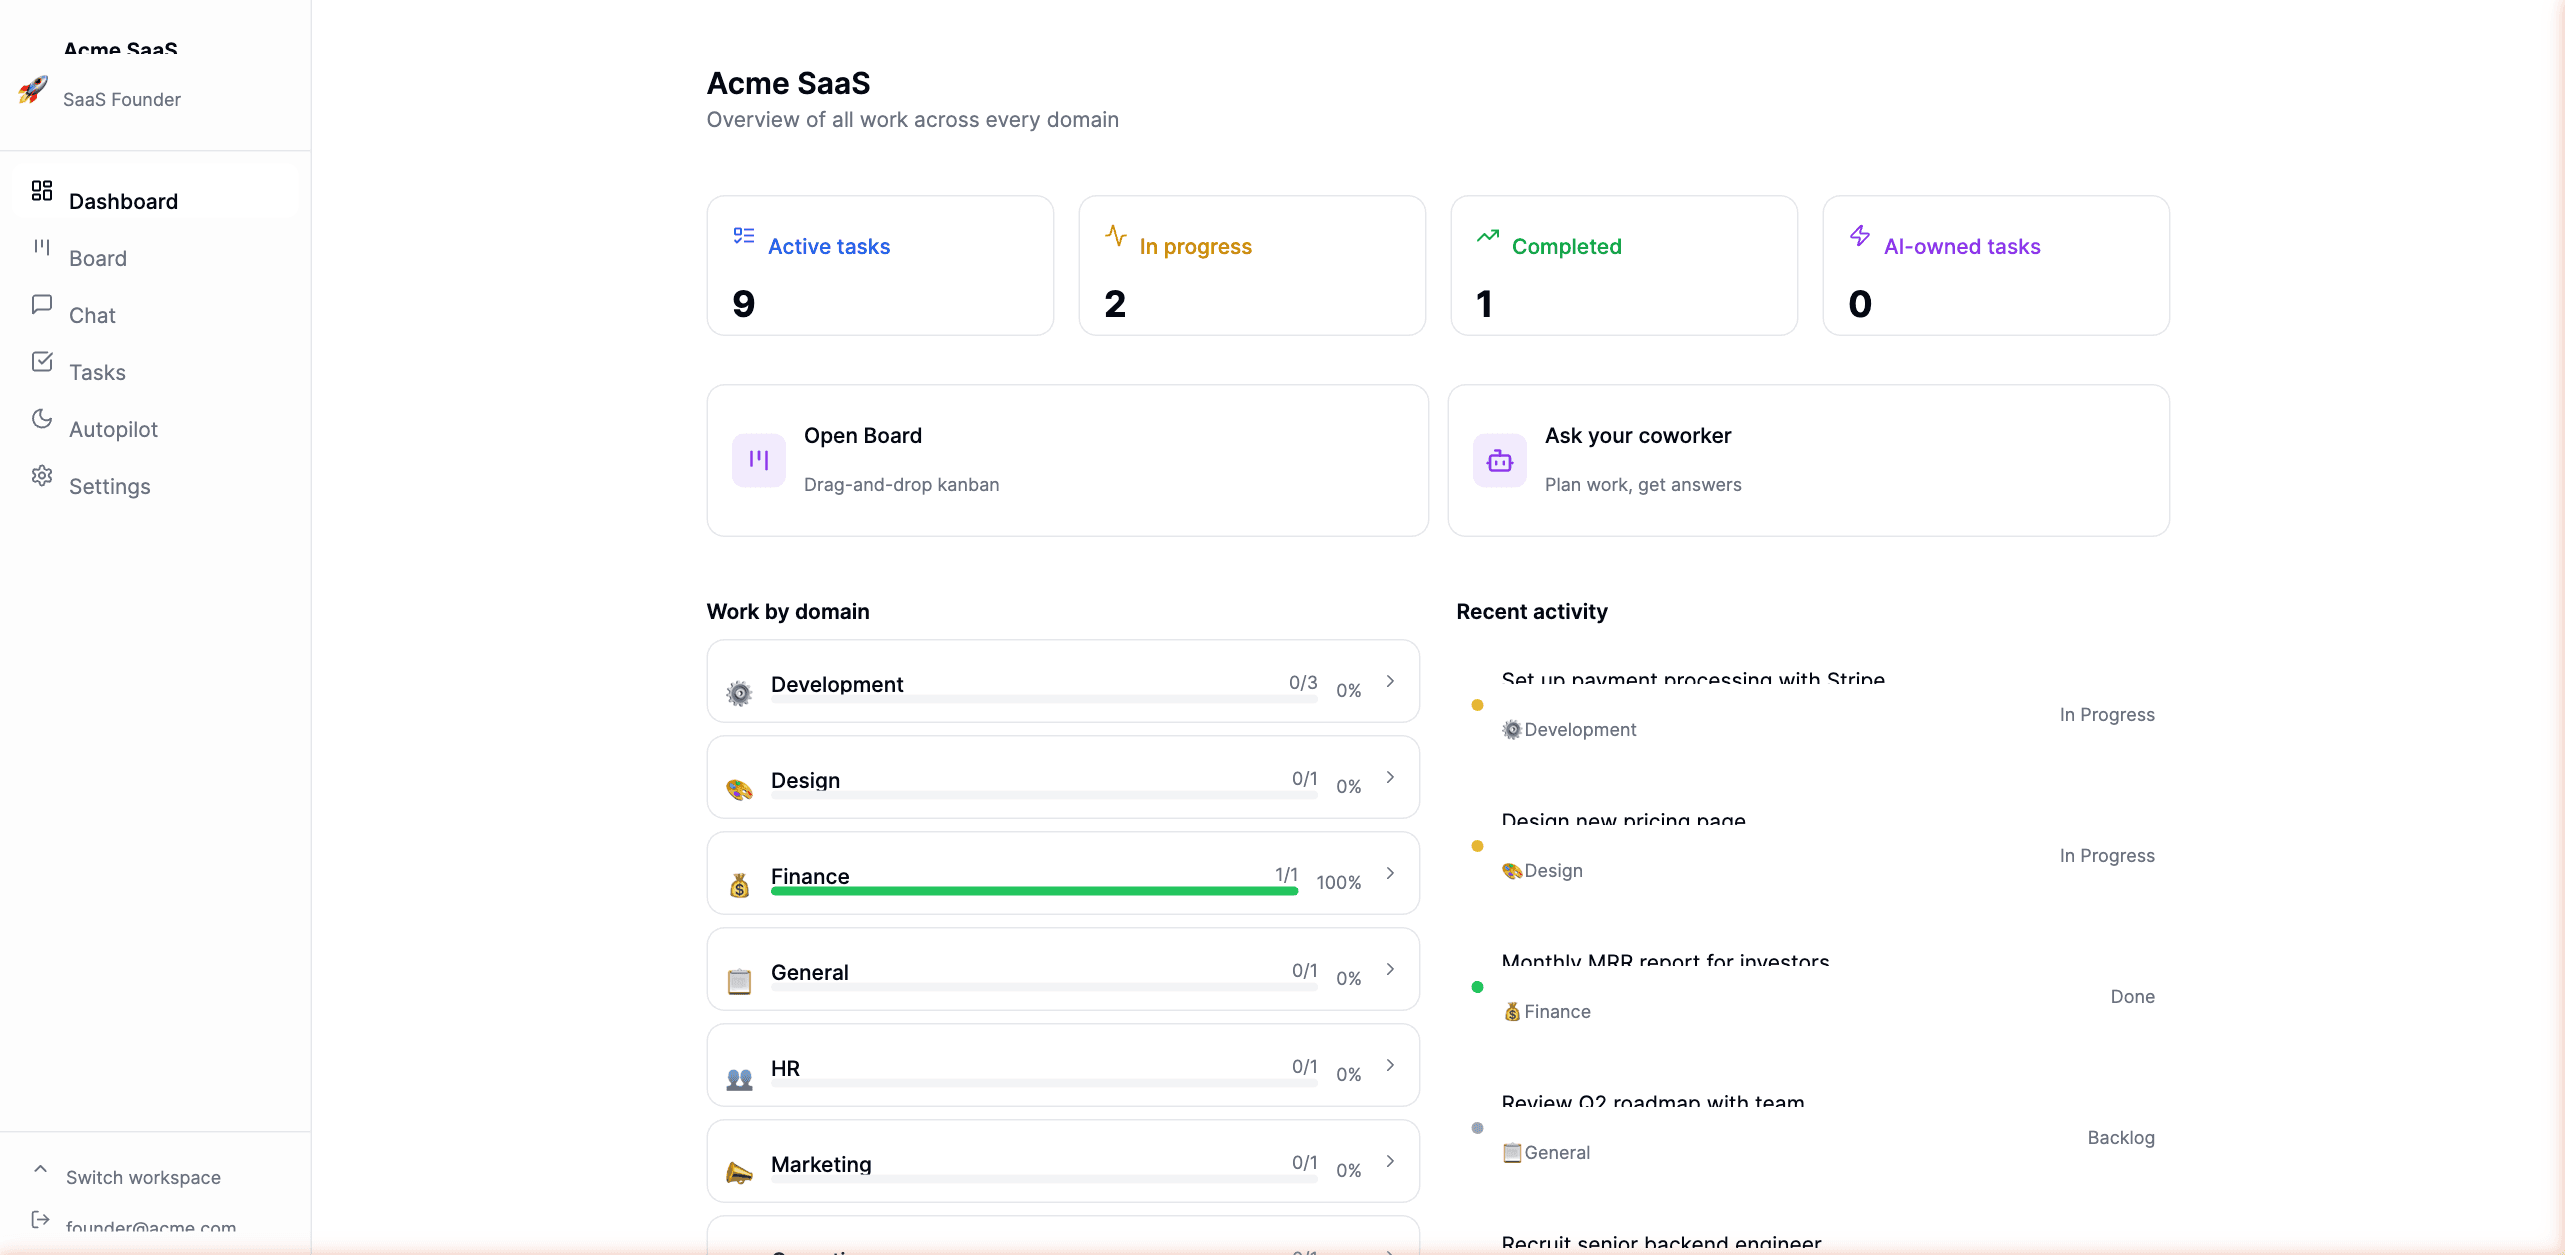Viewport: 2565px width, 1255px height.
Task: Click the Tasks checkmark icon in sidebar
Action: point(42,361)
